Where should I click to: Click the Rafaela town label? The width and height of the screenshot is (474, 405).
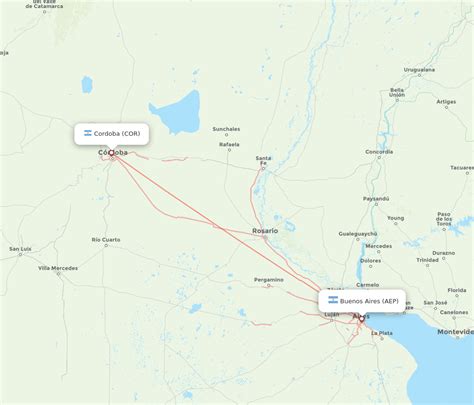point(229,144)
